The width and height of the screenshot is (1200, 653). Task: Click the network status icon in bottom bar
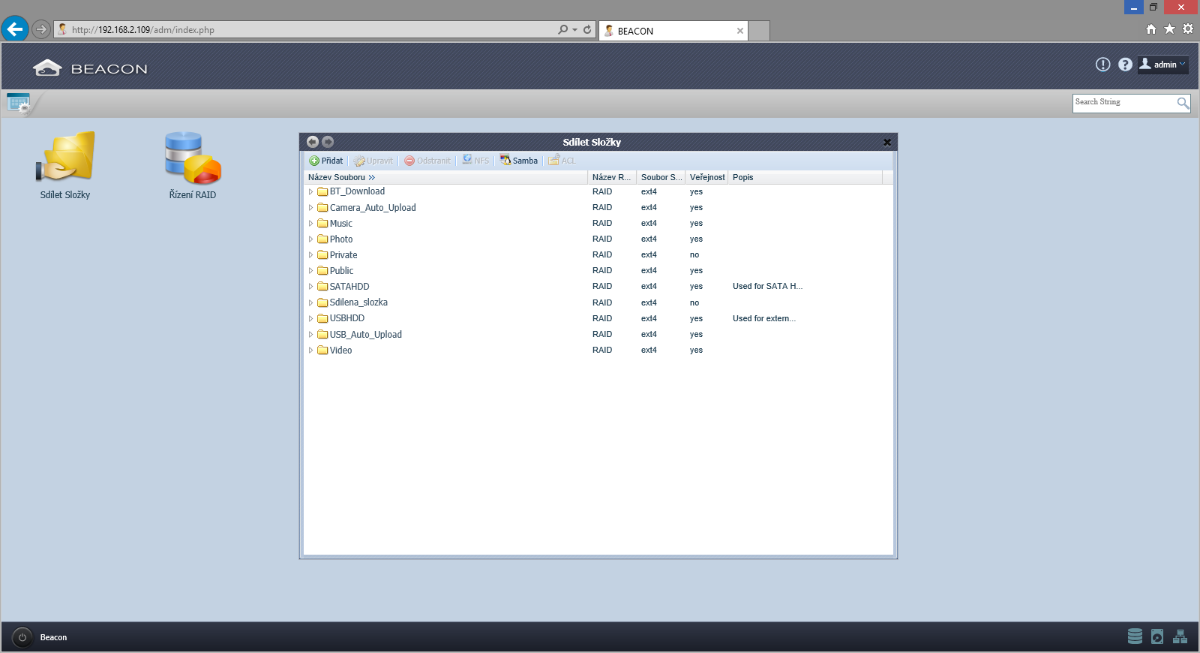coord(1180,636)
